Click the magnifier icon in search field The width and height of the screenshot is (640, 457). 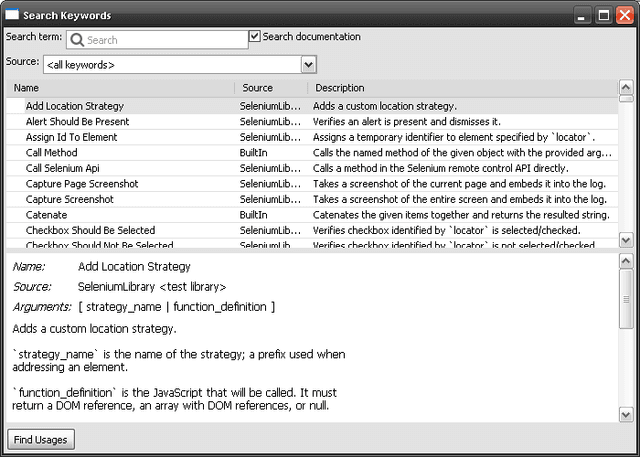[x=77, y=40]
